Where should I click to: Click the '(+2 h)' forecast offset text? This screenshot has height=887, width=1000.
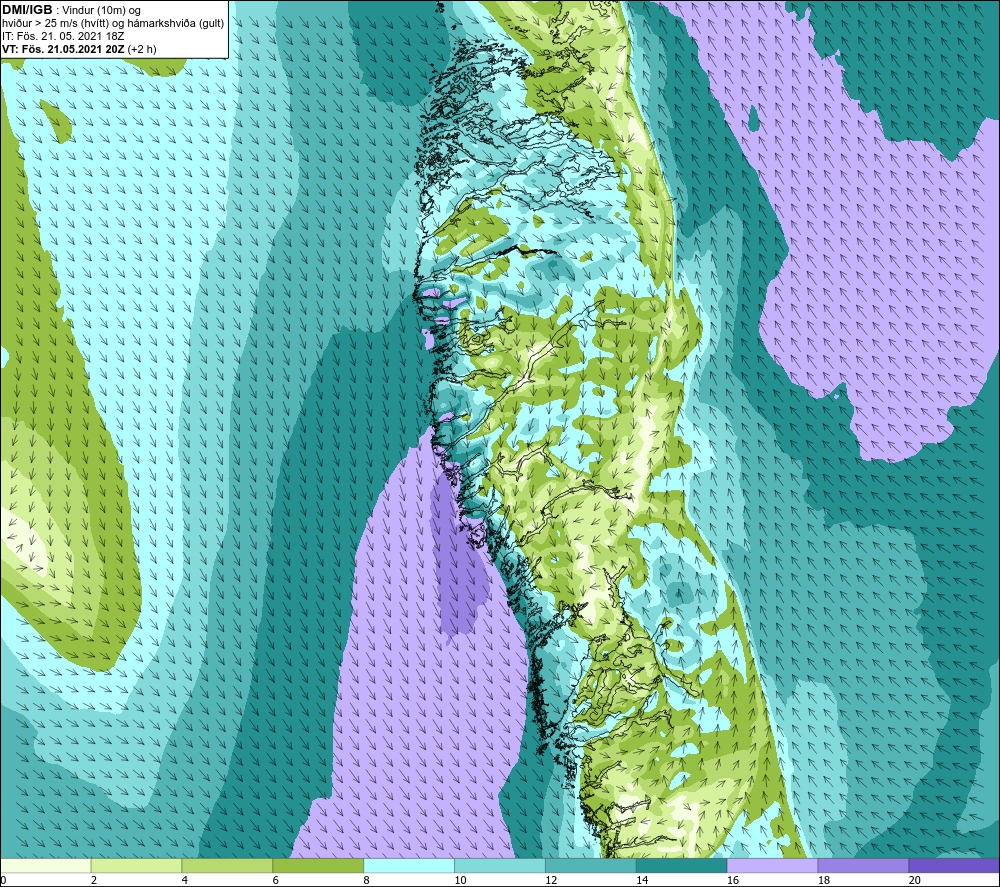[142, 49]
